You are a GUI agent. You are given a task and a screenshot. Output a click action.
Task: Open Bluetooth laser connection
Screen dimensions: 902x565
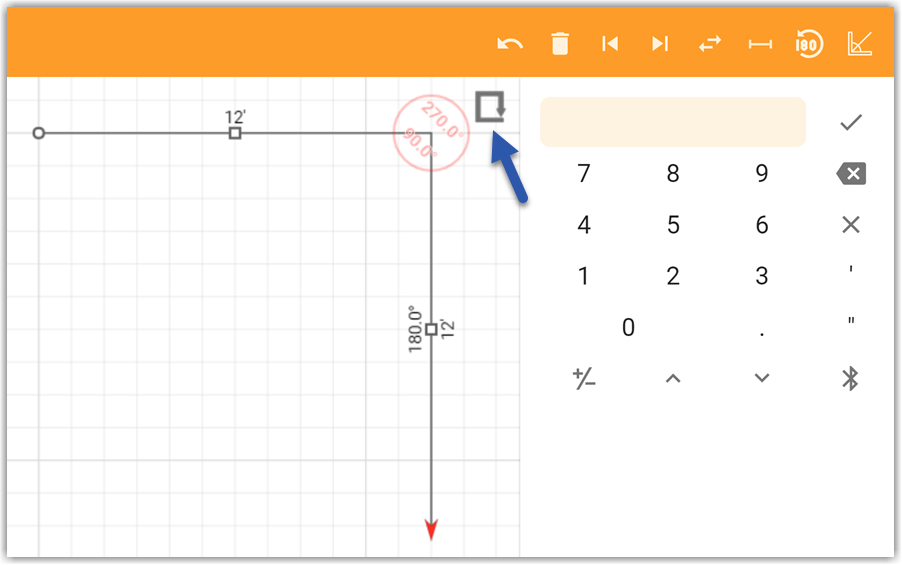[x=850, y=378]
